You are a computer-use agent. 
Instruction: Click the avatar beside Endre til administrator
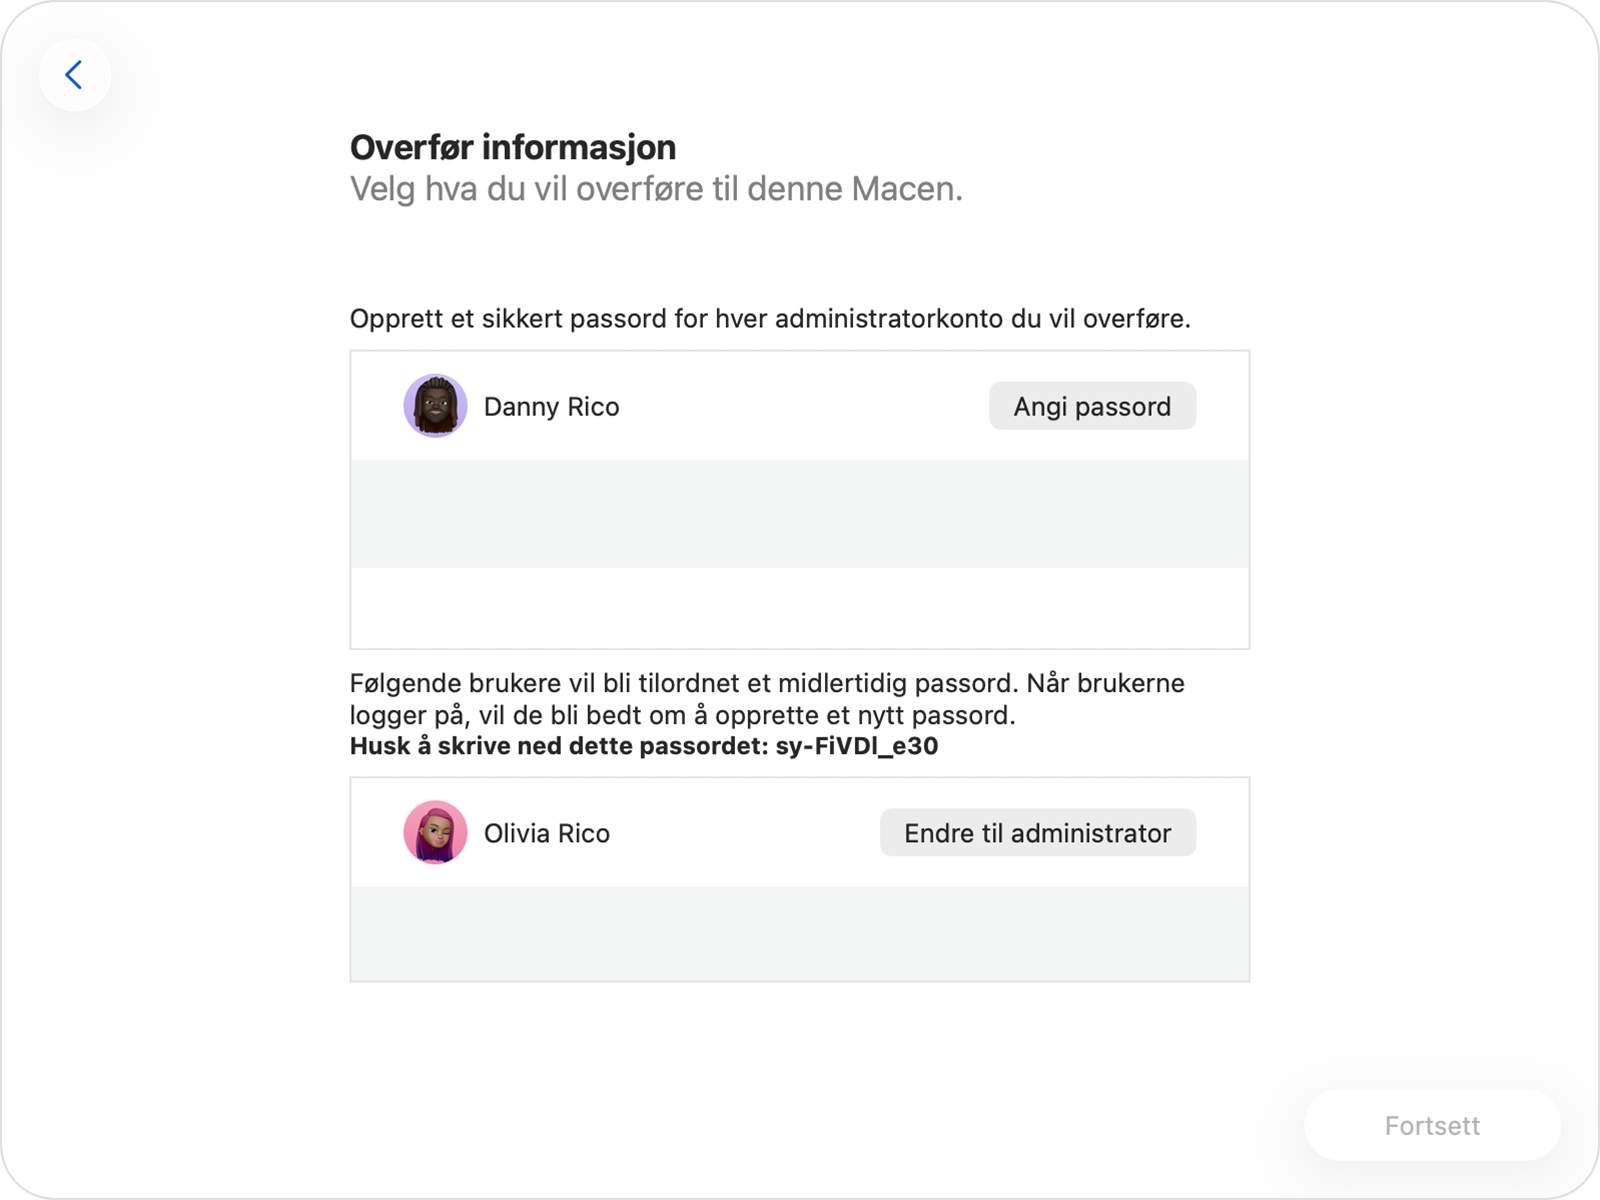(435, 832)
